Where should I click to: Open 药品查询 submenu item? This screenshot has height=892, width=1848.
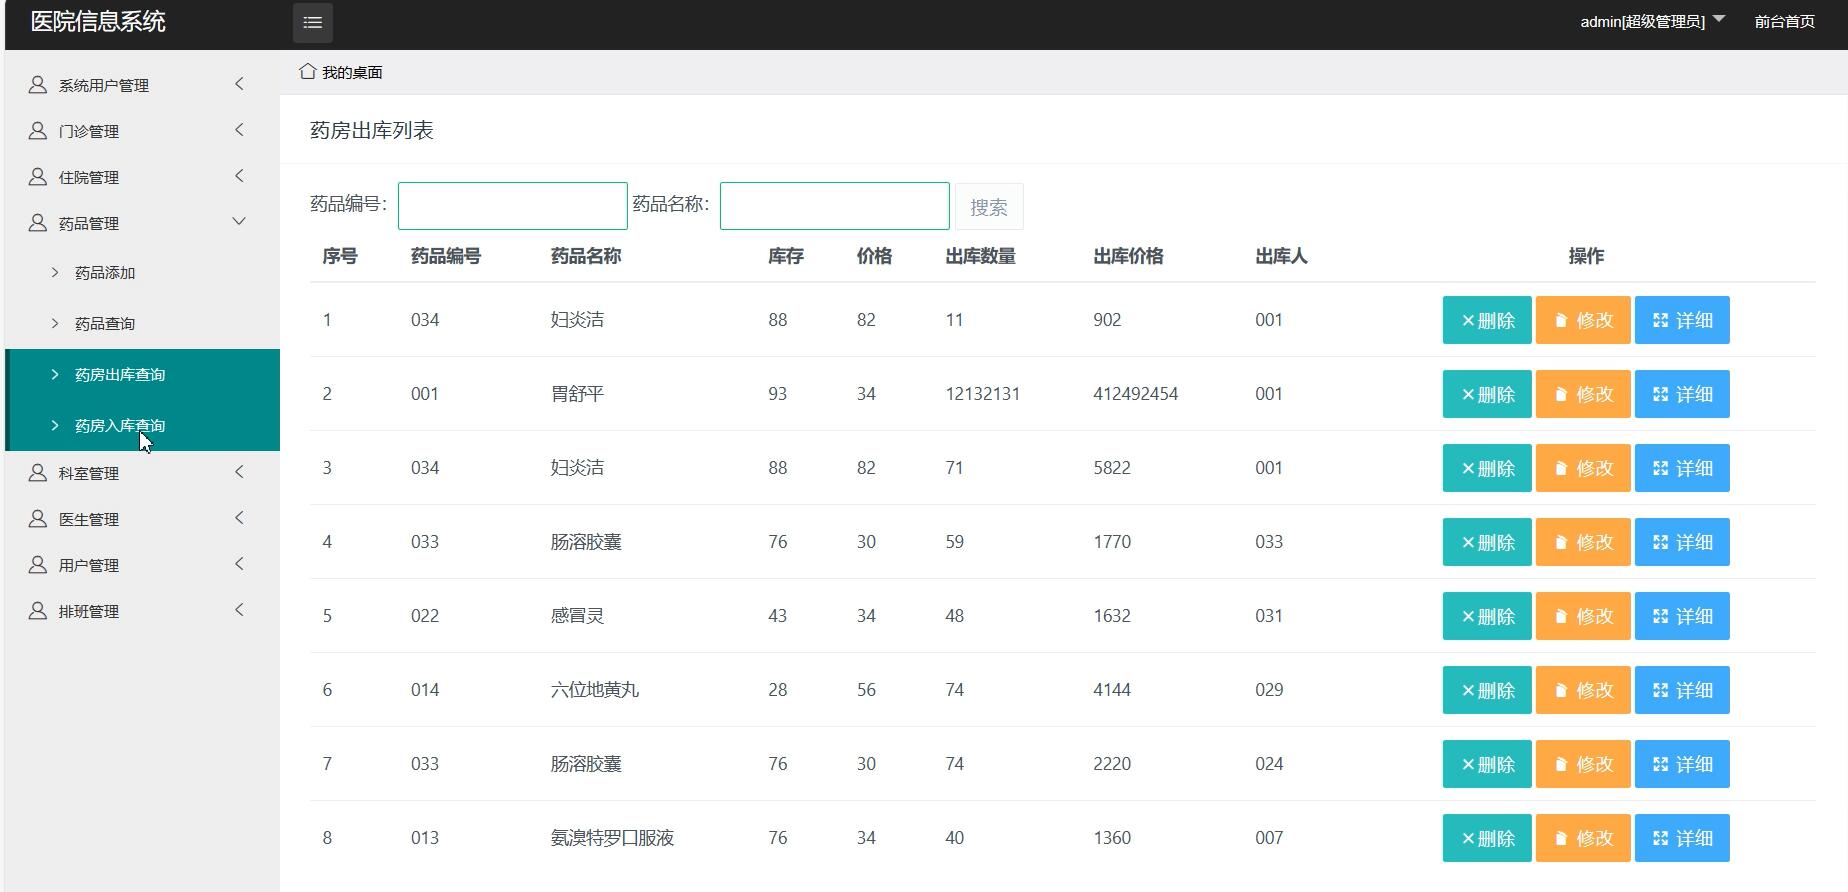105,324
